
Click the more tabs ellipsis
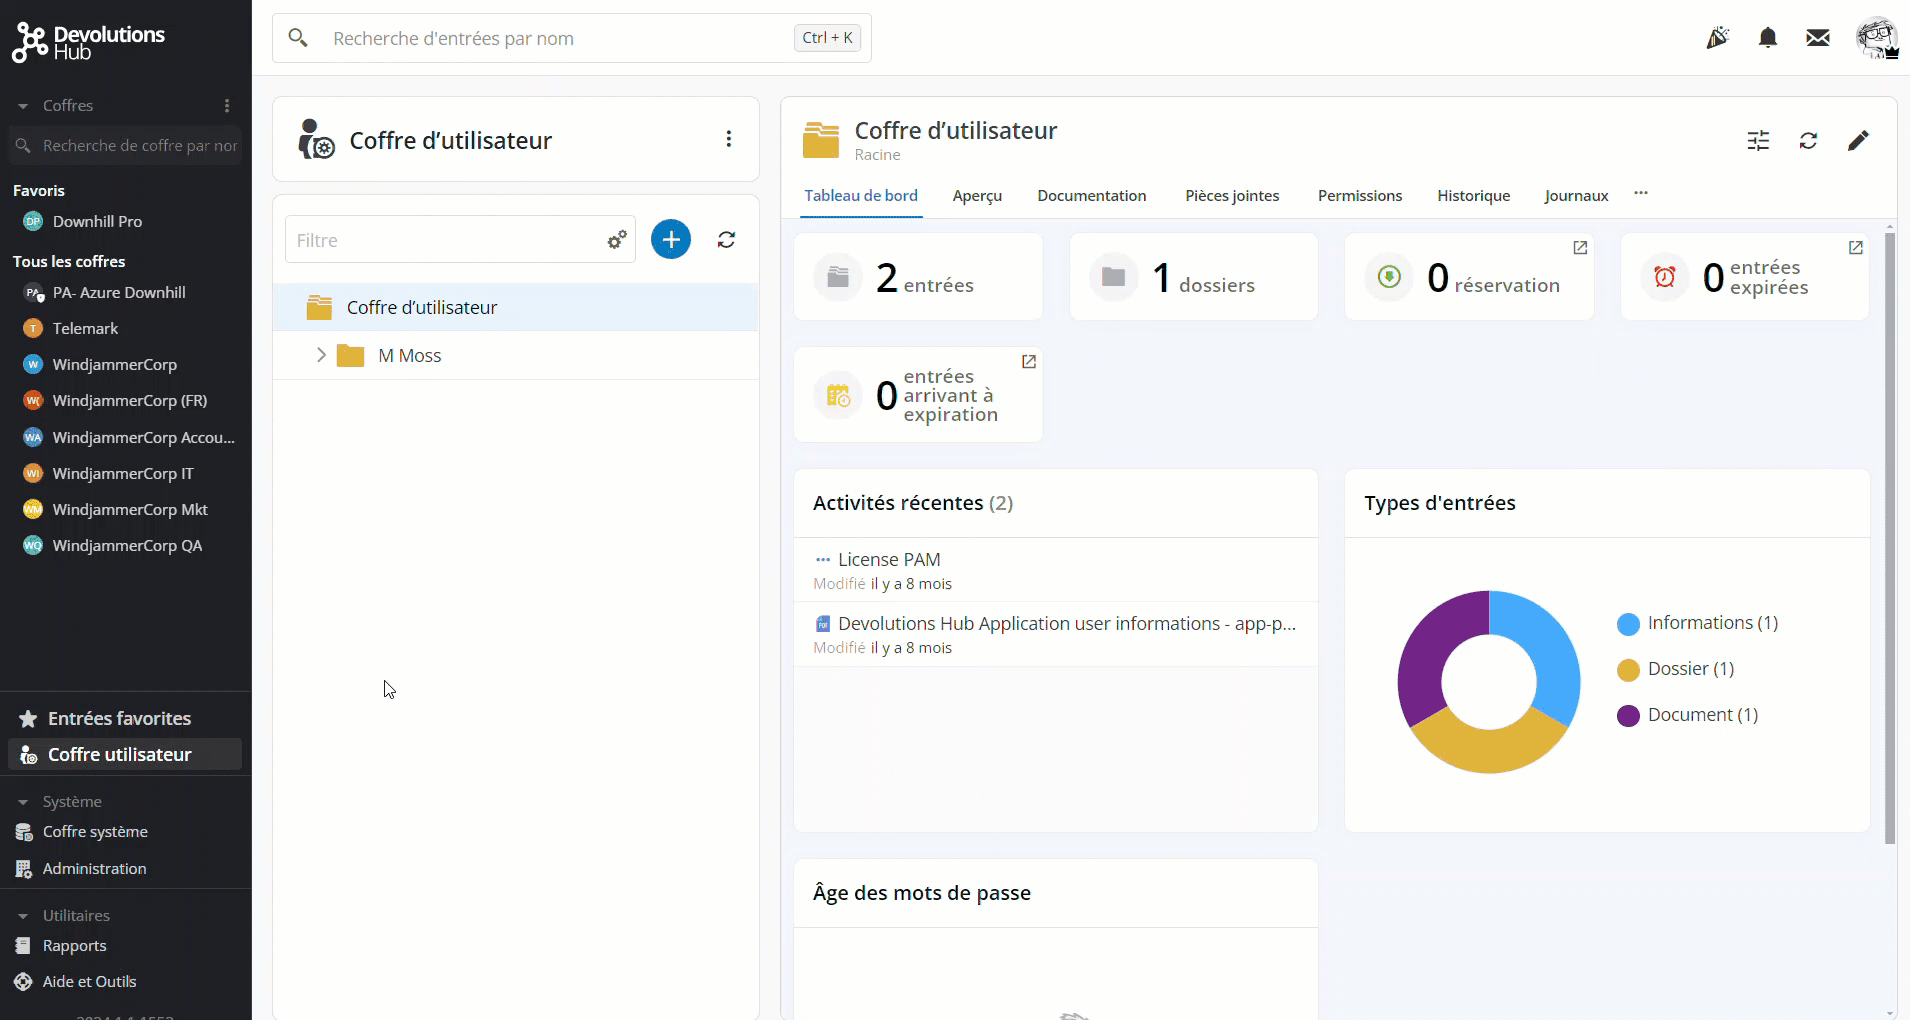pyautogui.click(x=1641, y=193)
